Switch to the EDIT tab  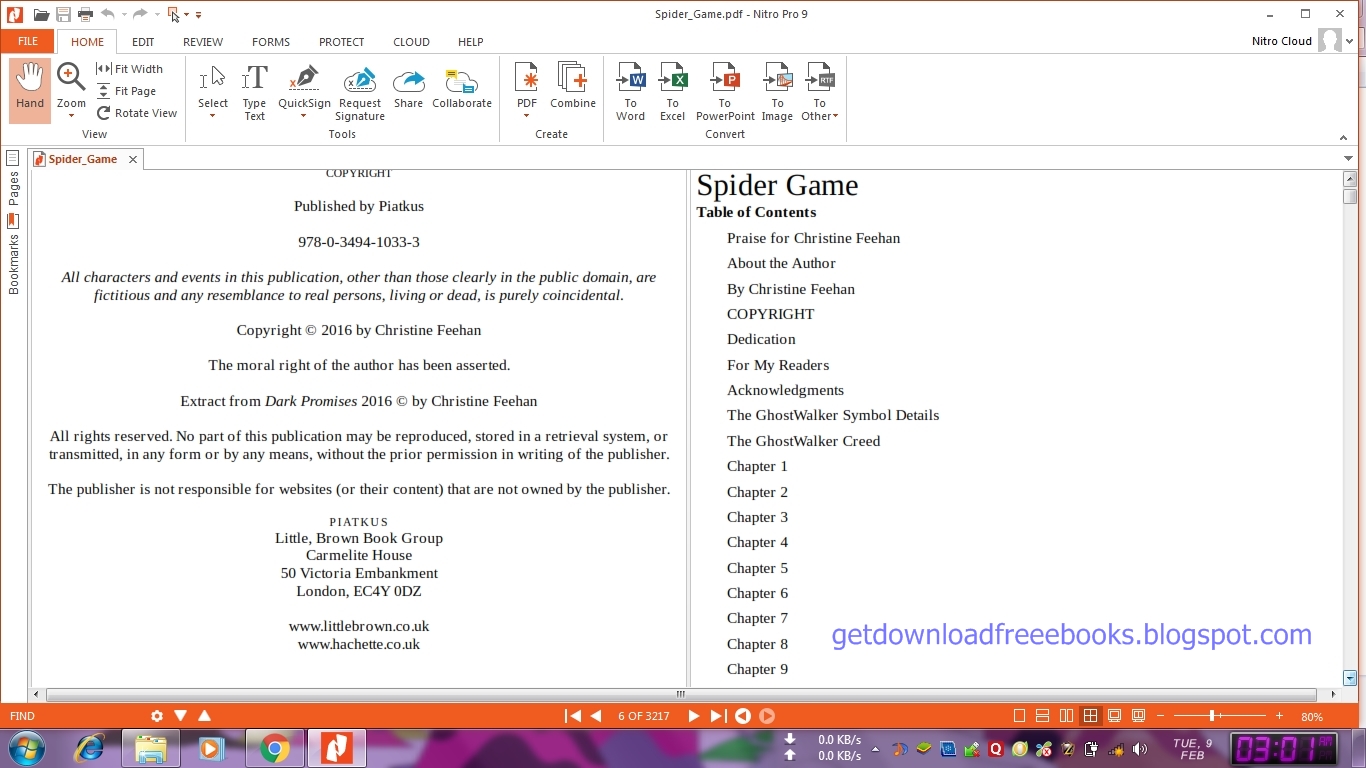click(x=143, y=42)
